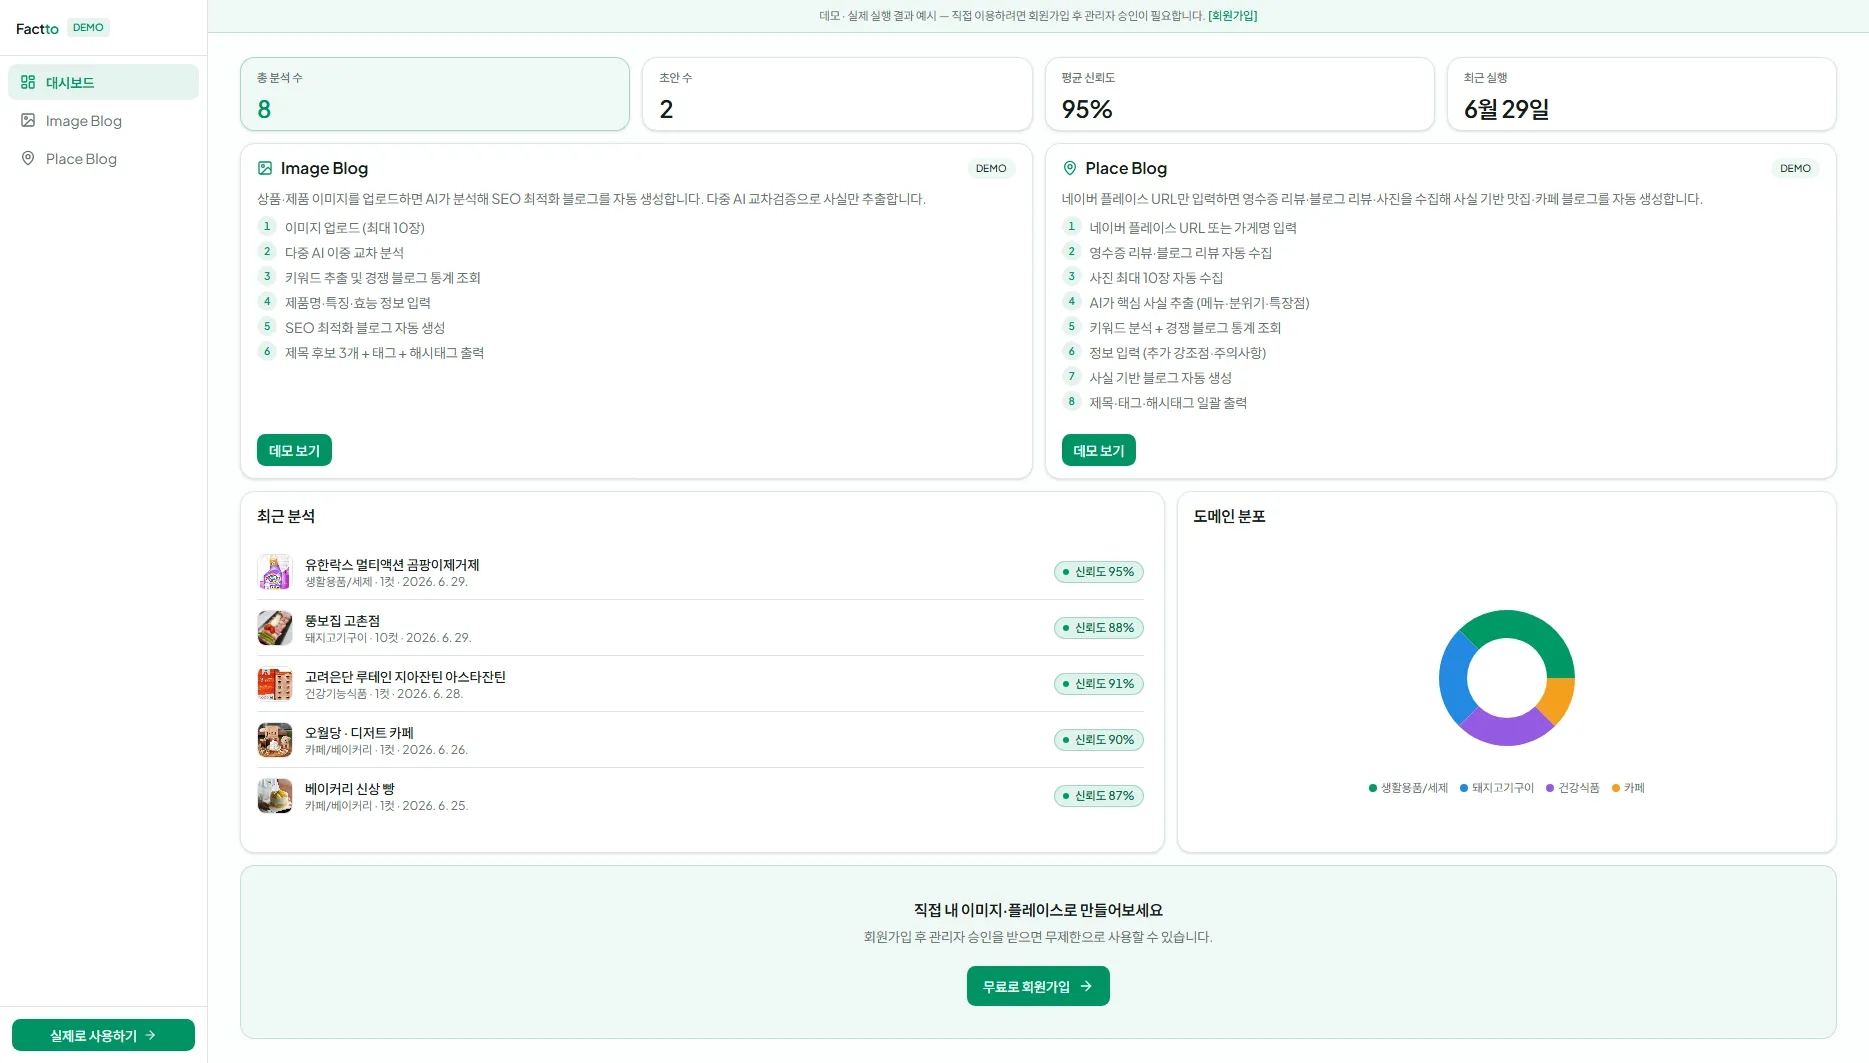The height and width of the screenshot is (1063, 1869).
Task: Click the image icon beside Image Blog card title
Action: 265,168
